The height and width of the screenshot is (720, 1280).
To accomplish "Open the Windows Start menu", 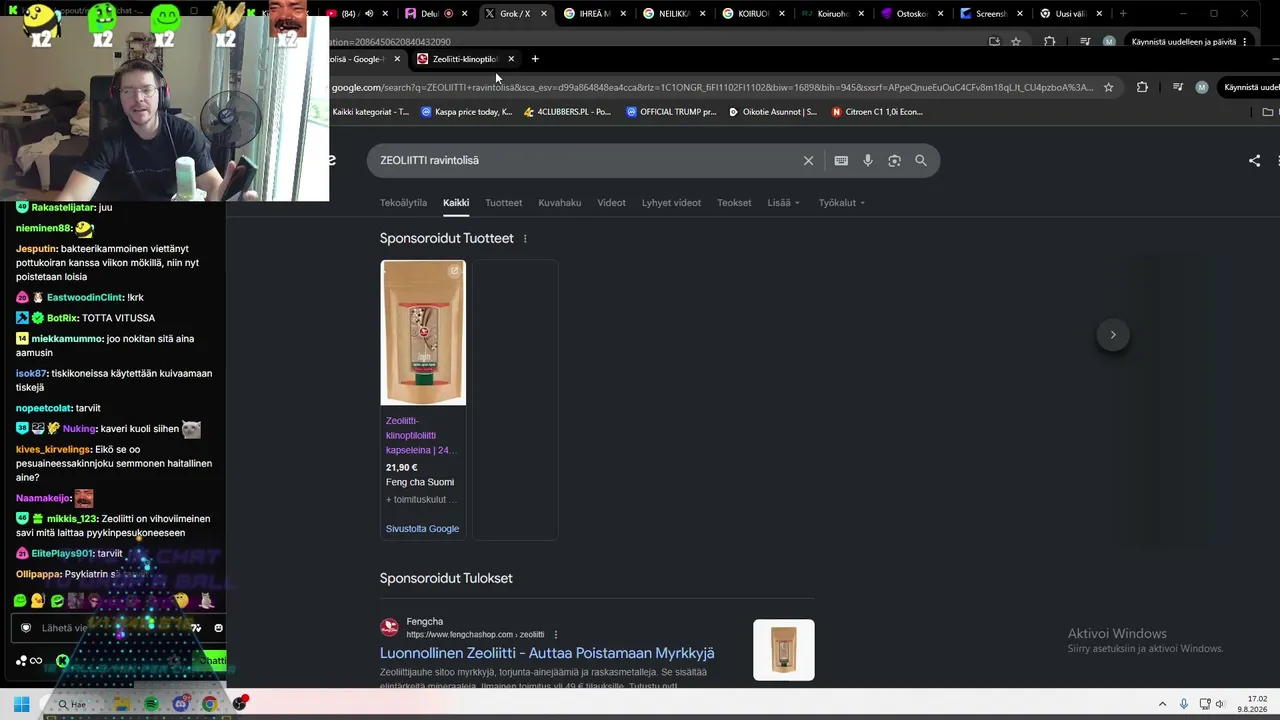I will coord(21,704).
